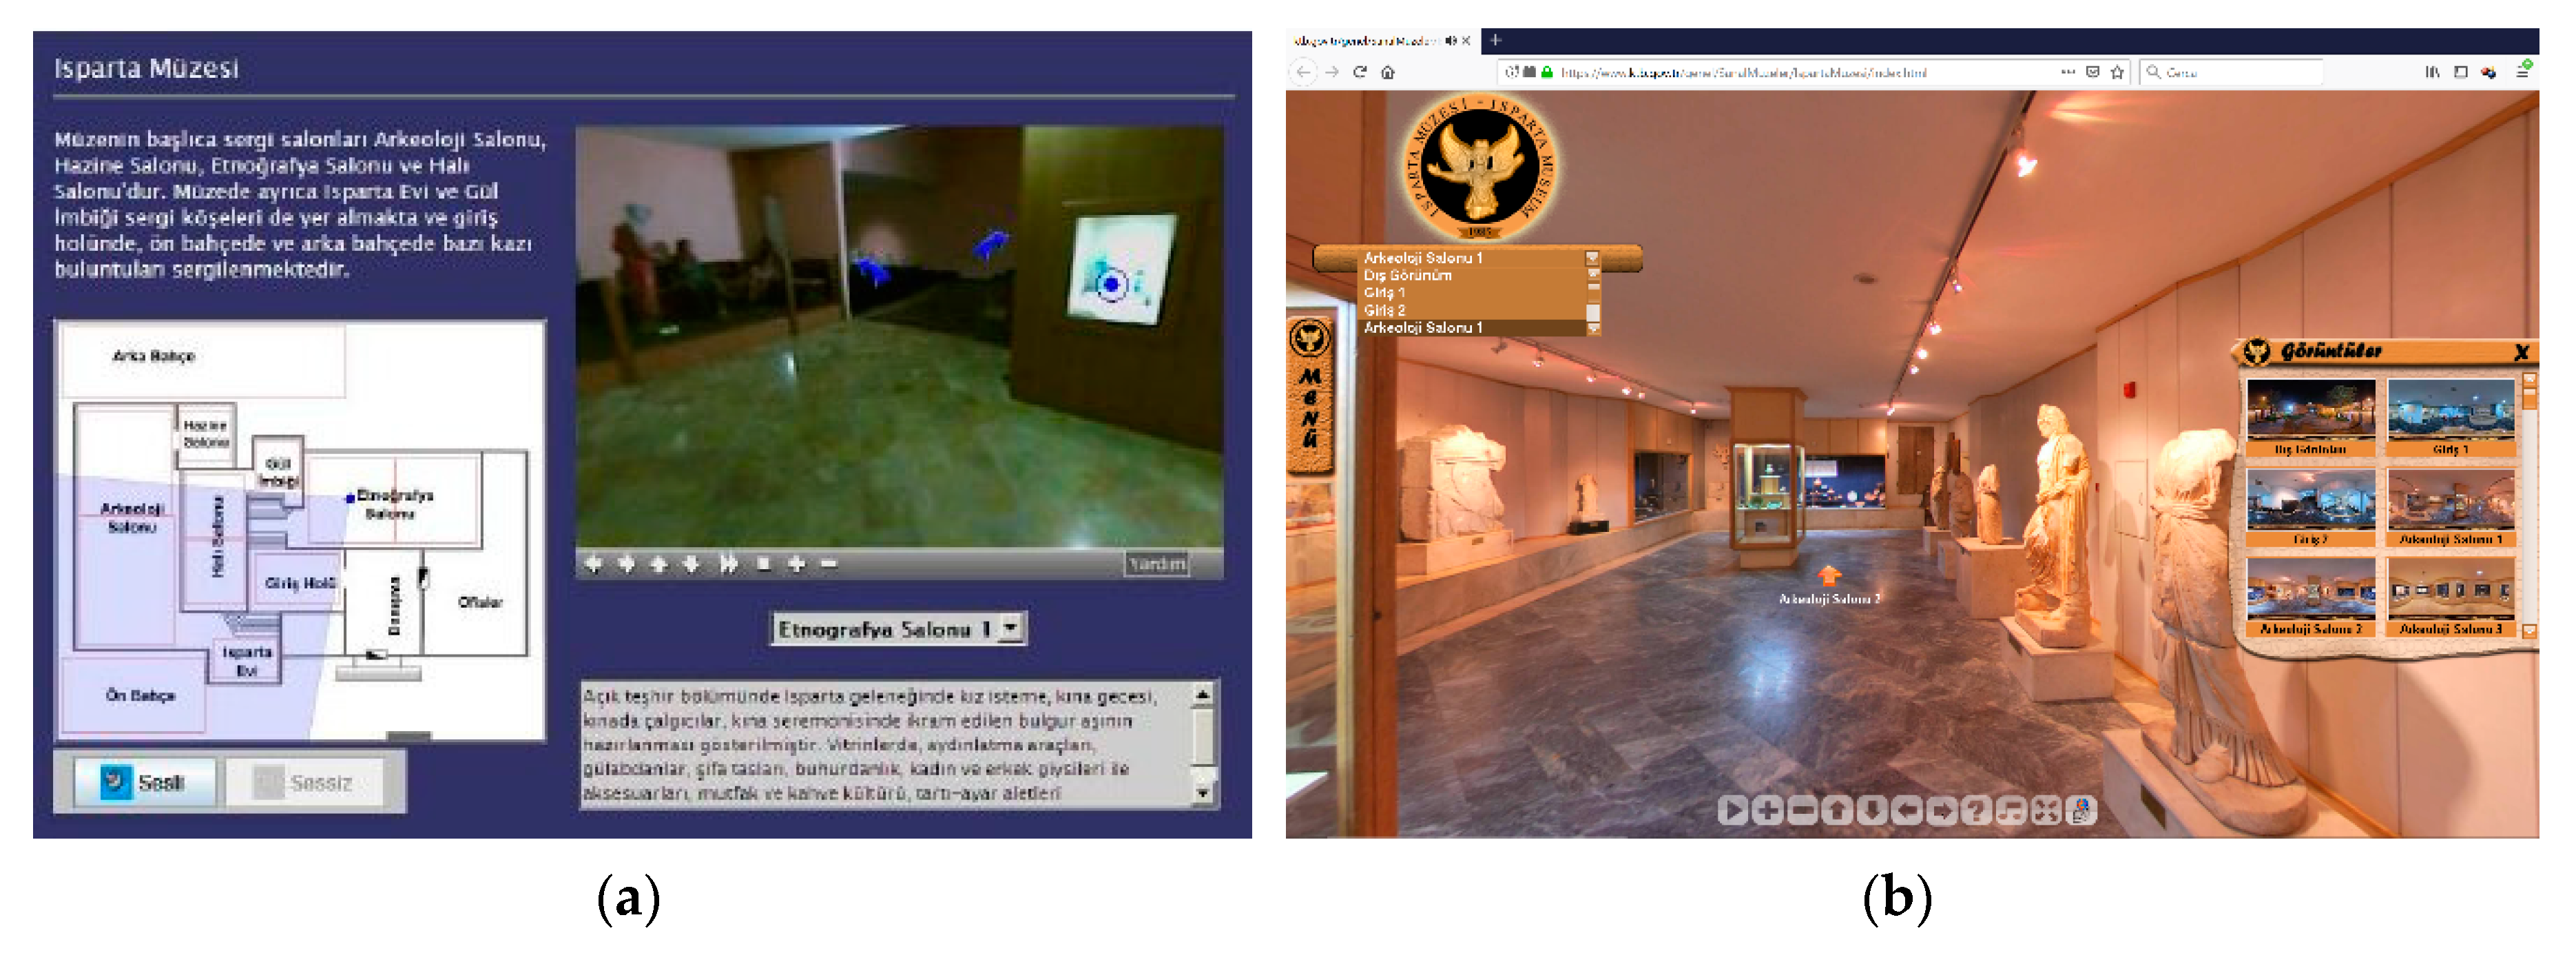This screenshot has width=2576, height=953.
Task: Click the zoom in plus icon in panorama toolbar
Action: (x=1767, y=810)
